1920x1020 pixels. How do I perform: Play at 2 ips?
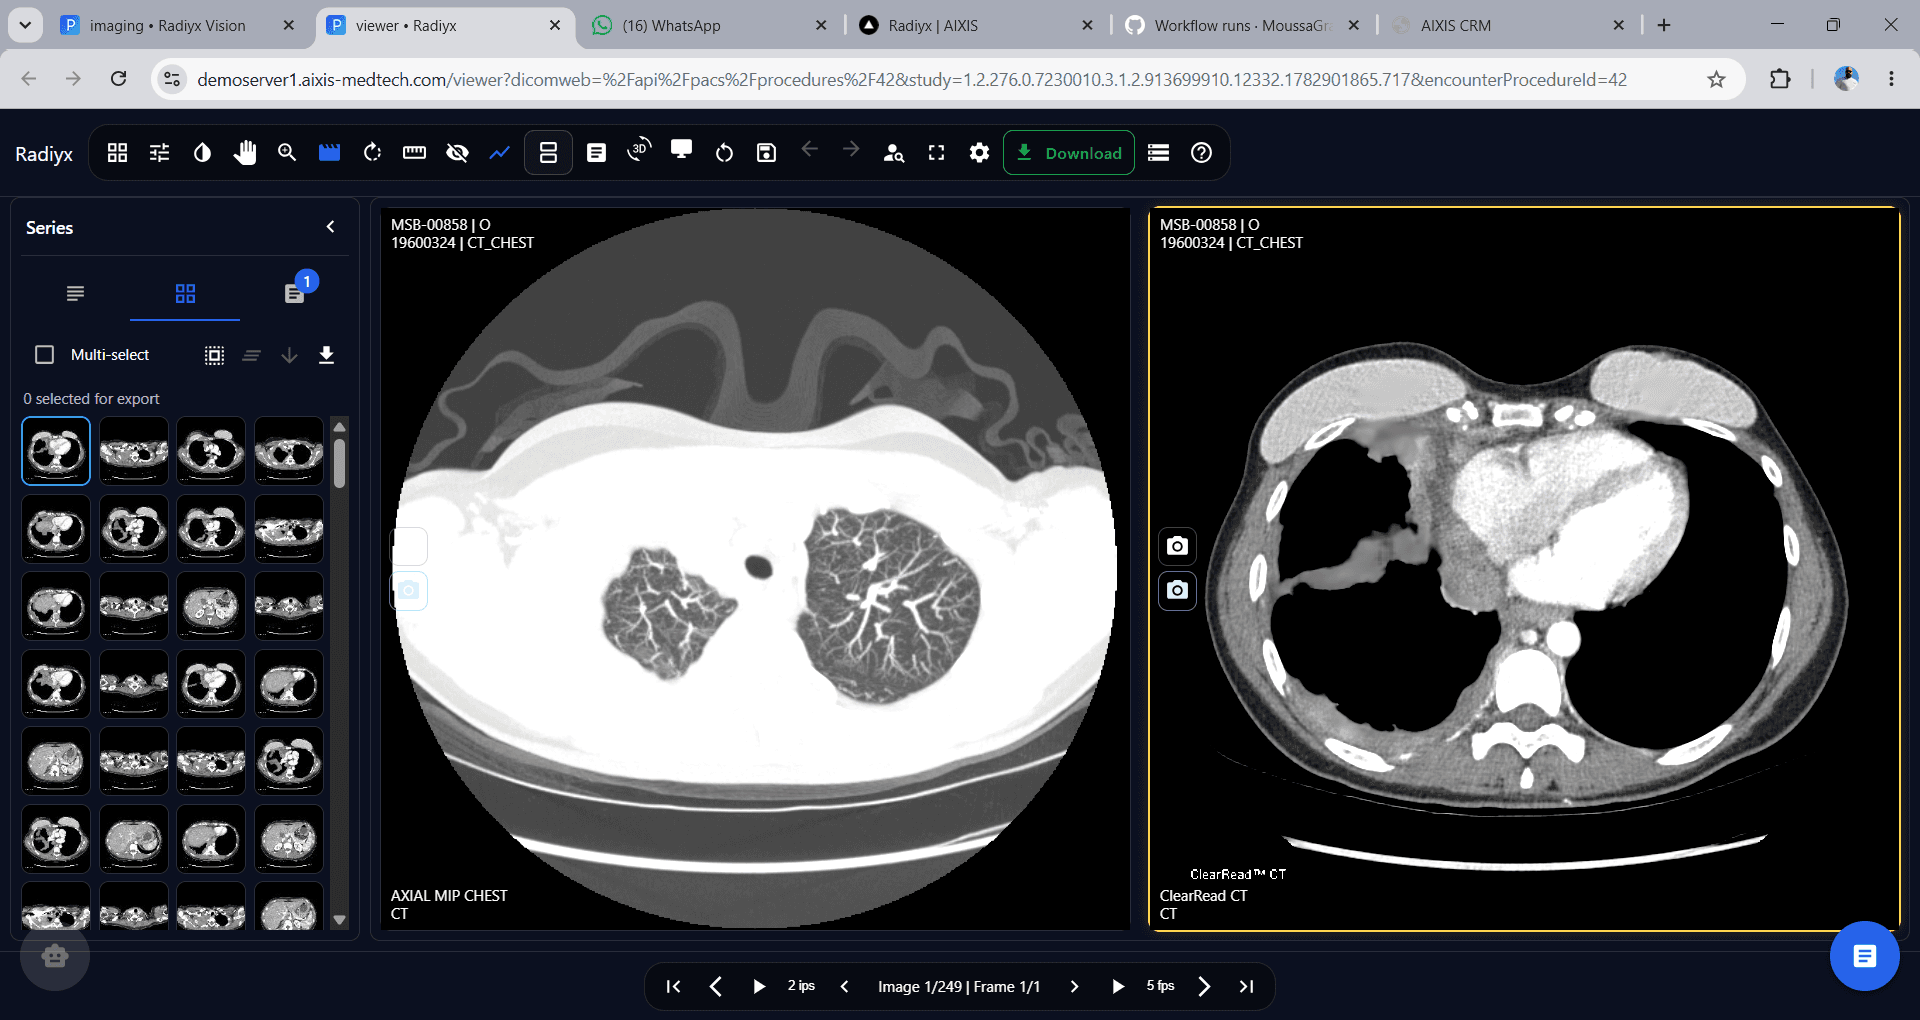(x=759, y=986)
